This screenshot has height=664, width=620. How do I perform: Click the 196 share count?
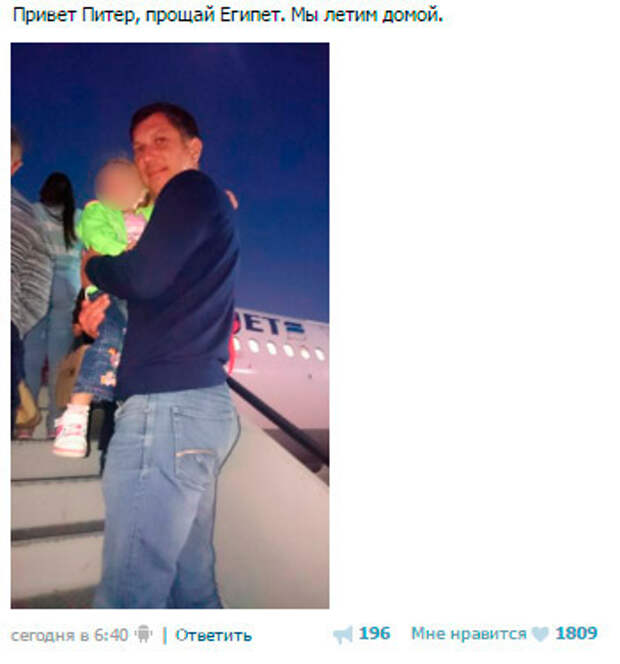tap(374, 634)
